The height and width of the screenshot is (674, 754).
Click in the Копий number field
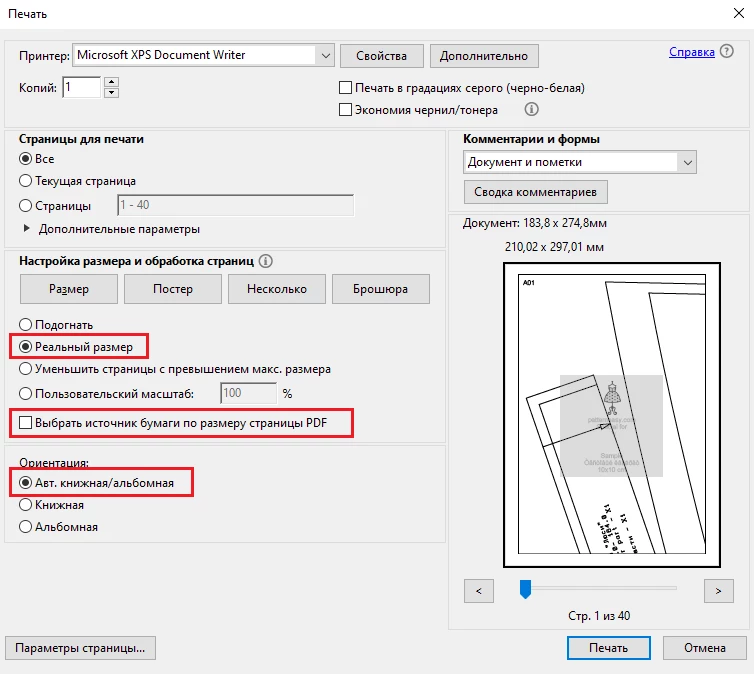[81, 87]
